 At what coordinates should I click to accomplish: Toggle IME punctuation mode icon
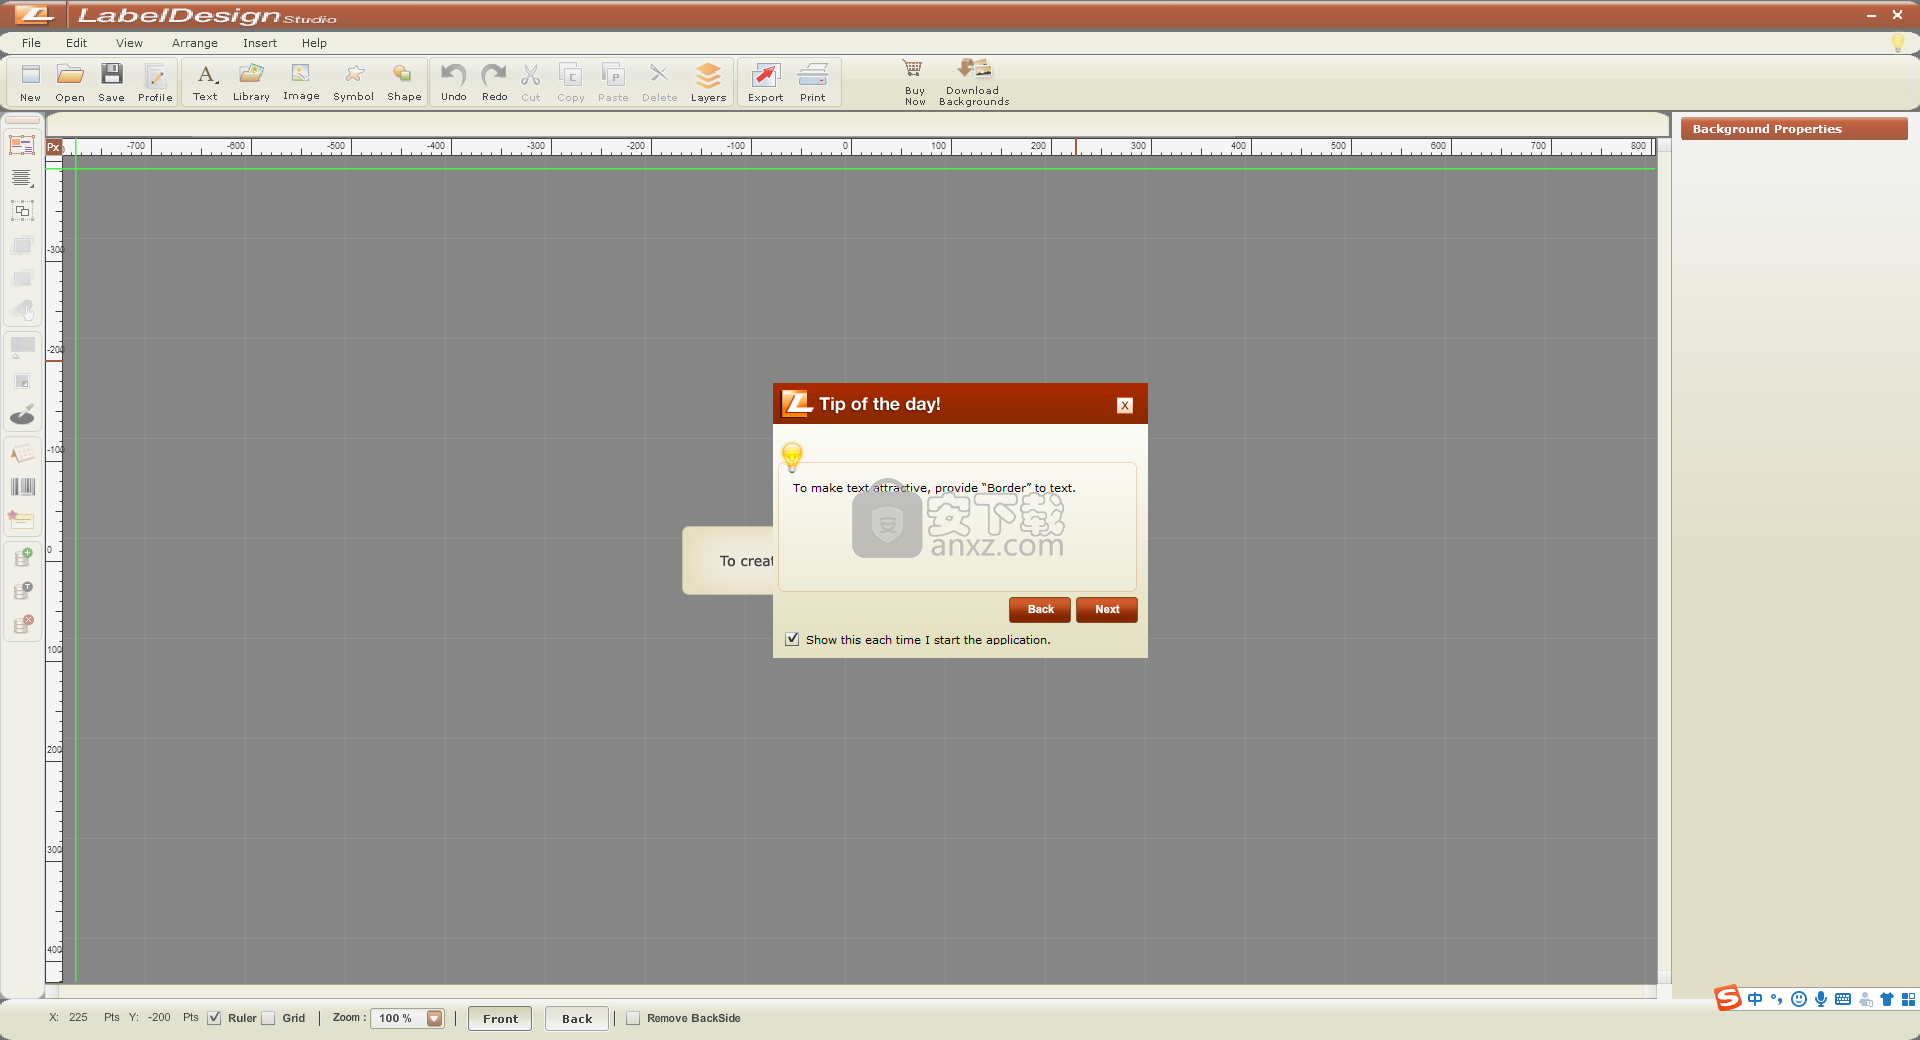point(1777,999)
